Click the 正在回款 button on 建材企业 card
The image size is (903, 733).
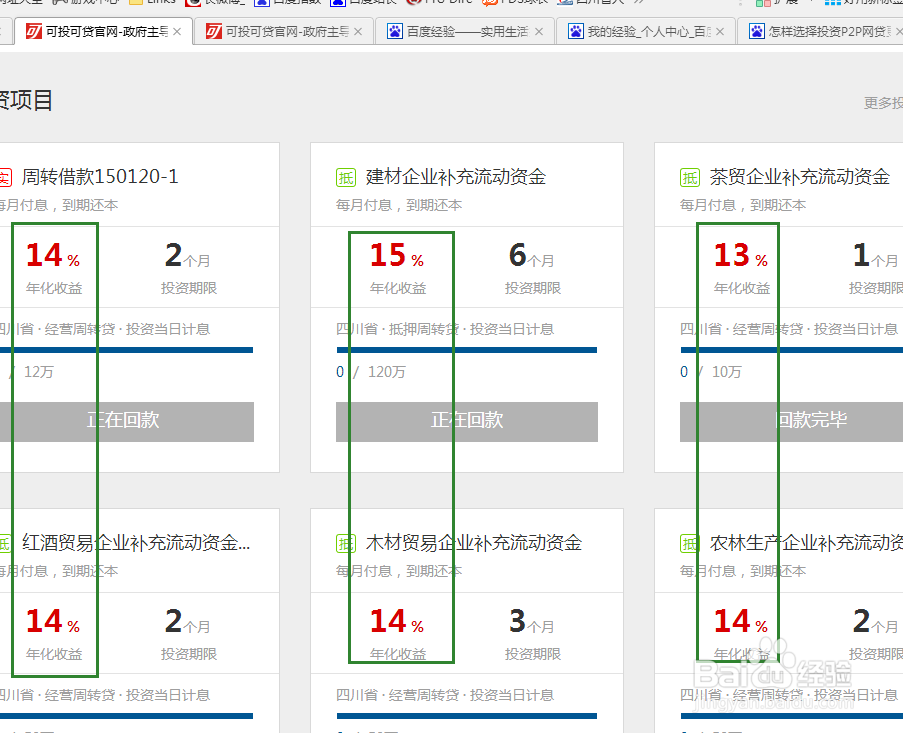coord(466,421)
